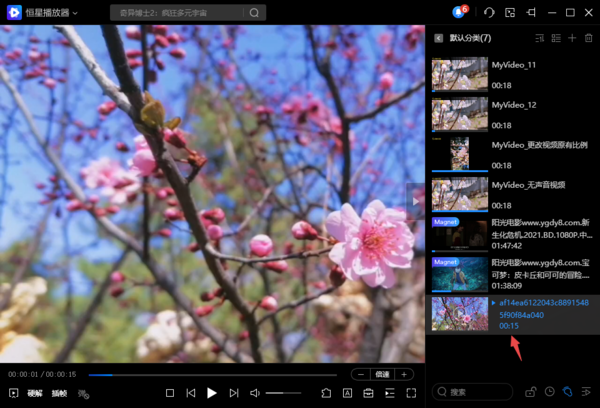Click the 00:00:01 / 00:00:15 time display
Screen dimensions: 600x408
click(x=42, y=374)
